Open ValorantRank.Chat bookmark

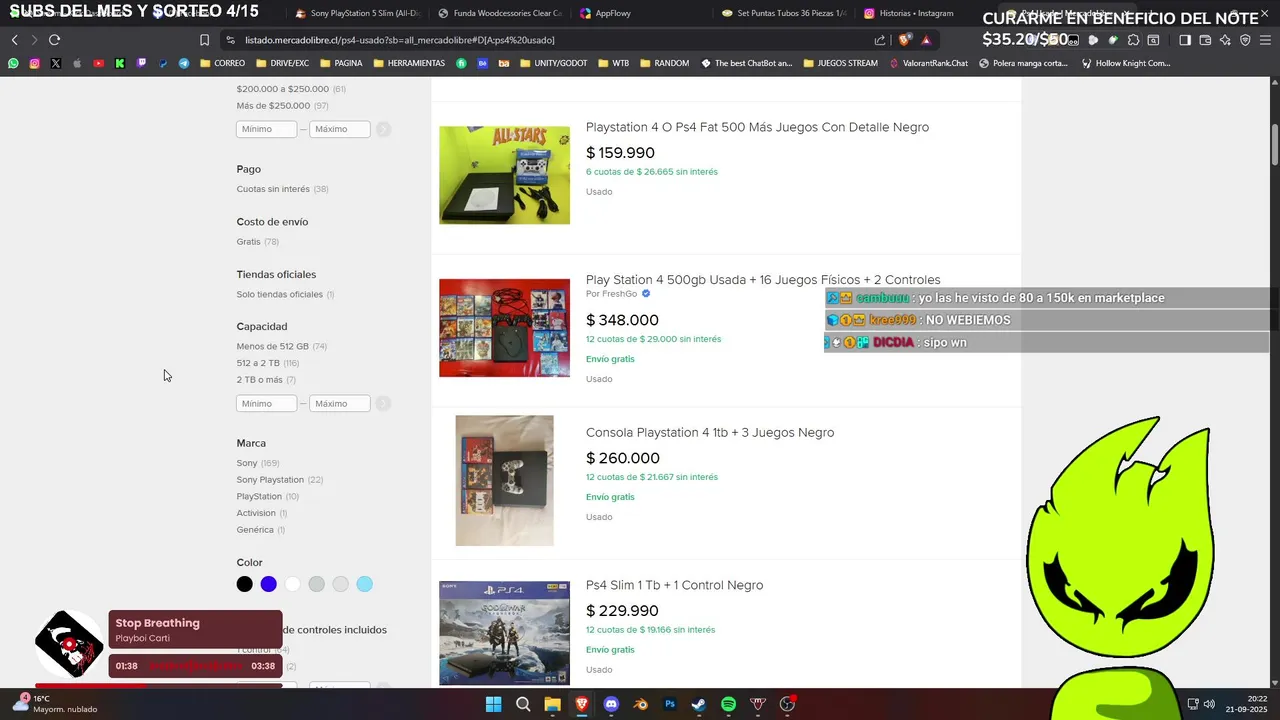[929, 63]
